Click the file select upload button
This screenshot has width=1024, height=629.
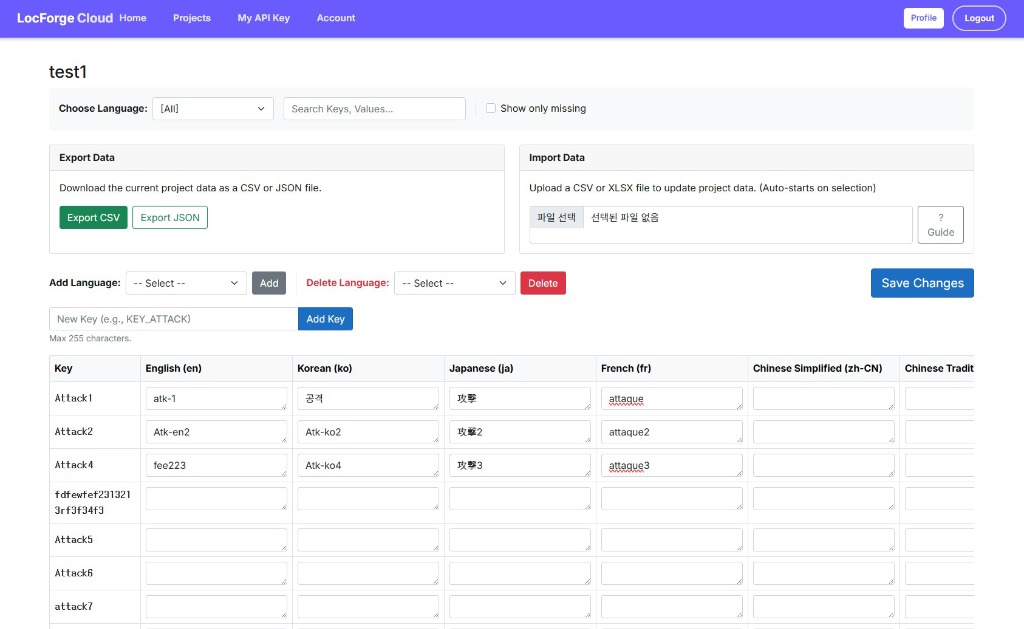click(556, 217)
